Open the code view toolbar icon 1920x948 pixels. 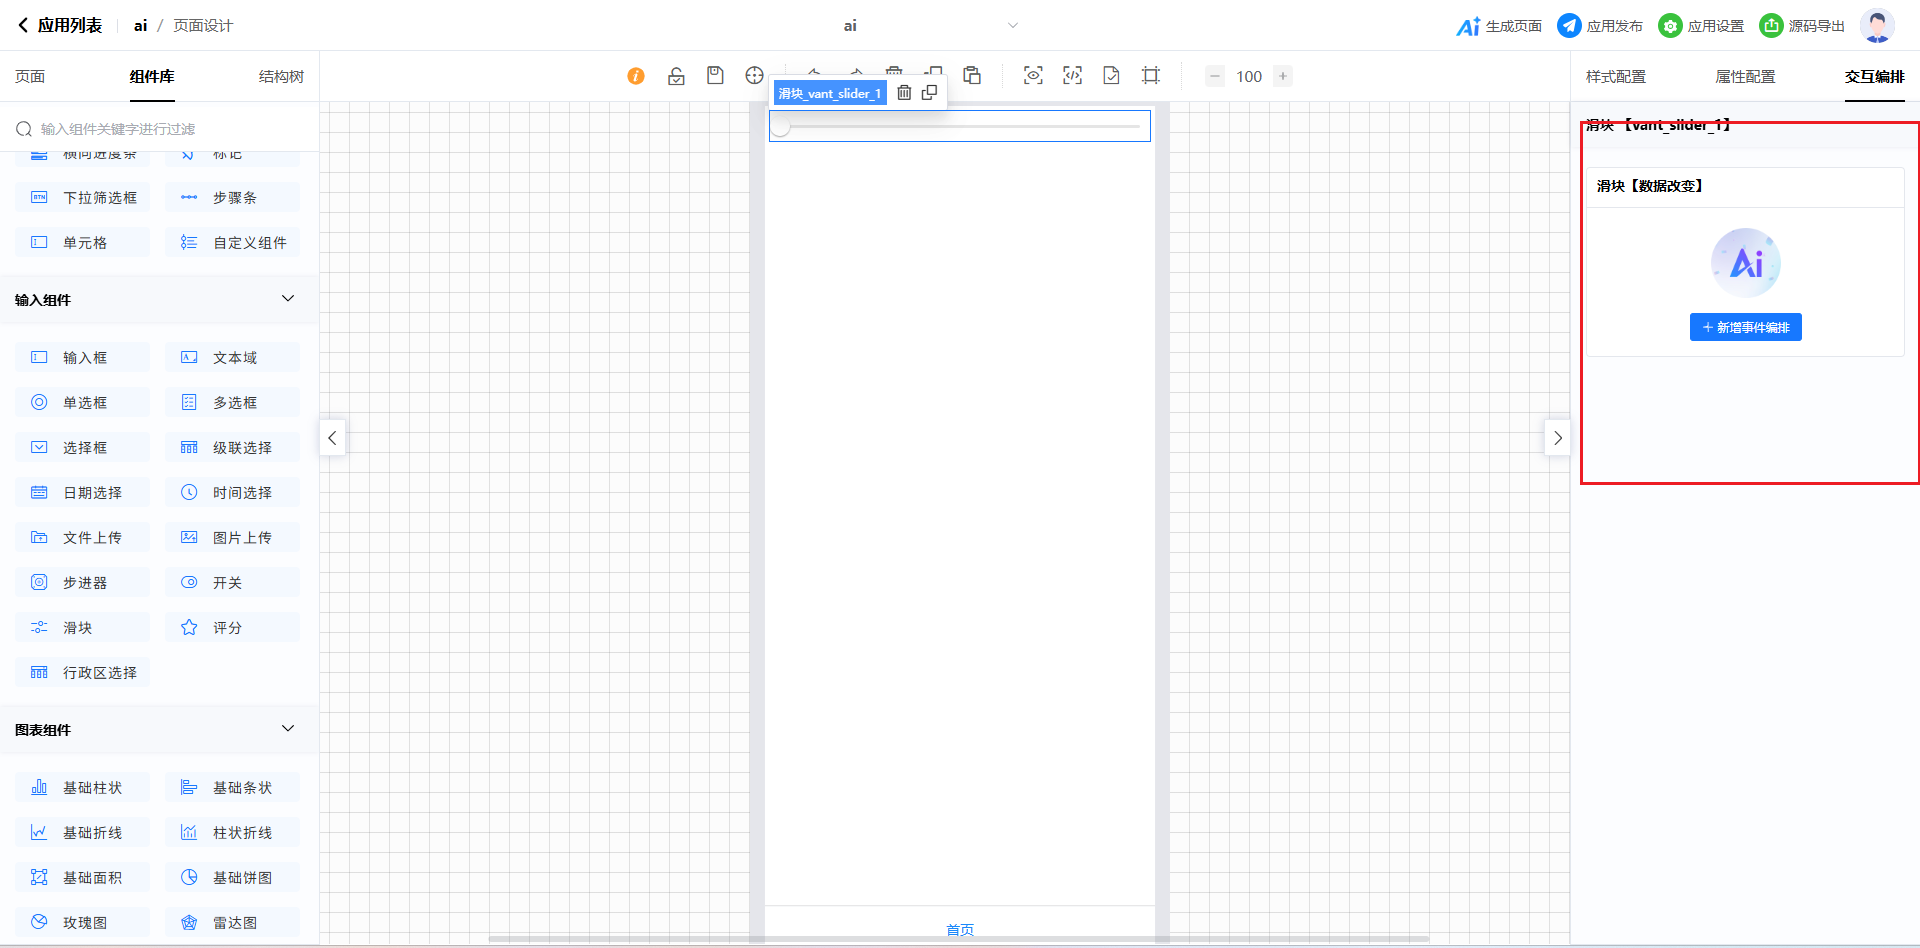pyautogui.click(x=1072, y=76)
